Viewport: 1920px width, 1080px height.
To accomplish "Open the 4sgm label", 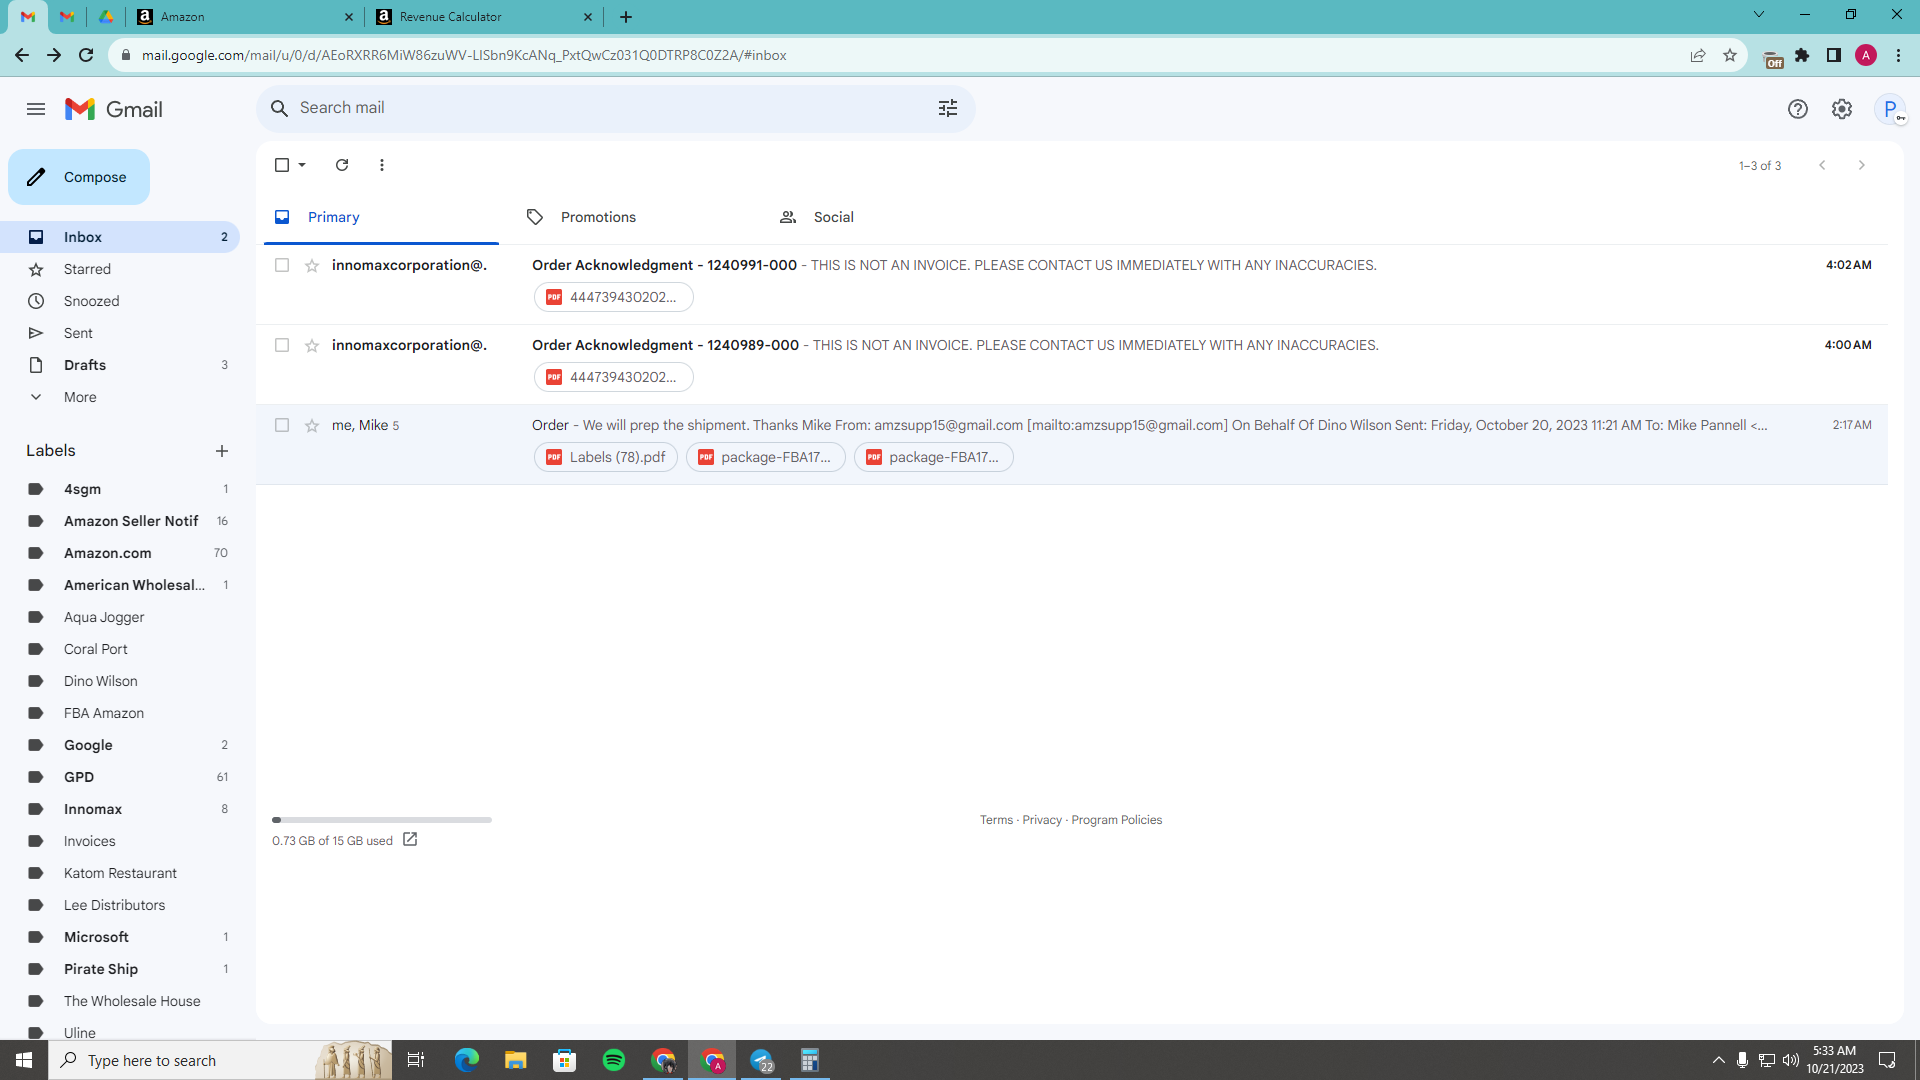I will pos(120,489).
